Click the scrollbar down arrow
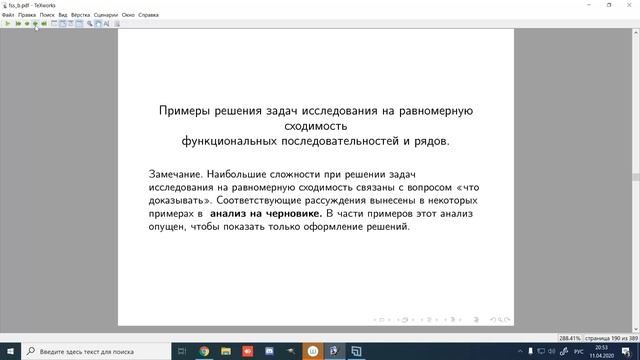 point(636,329)
